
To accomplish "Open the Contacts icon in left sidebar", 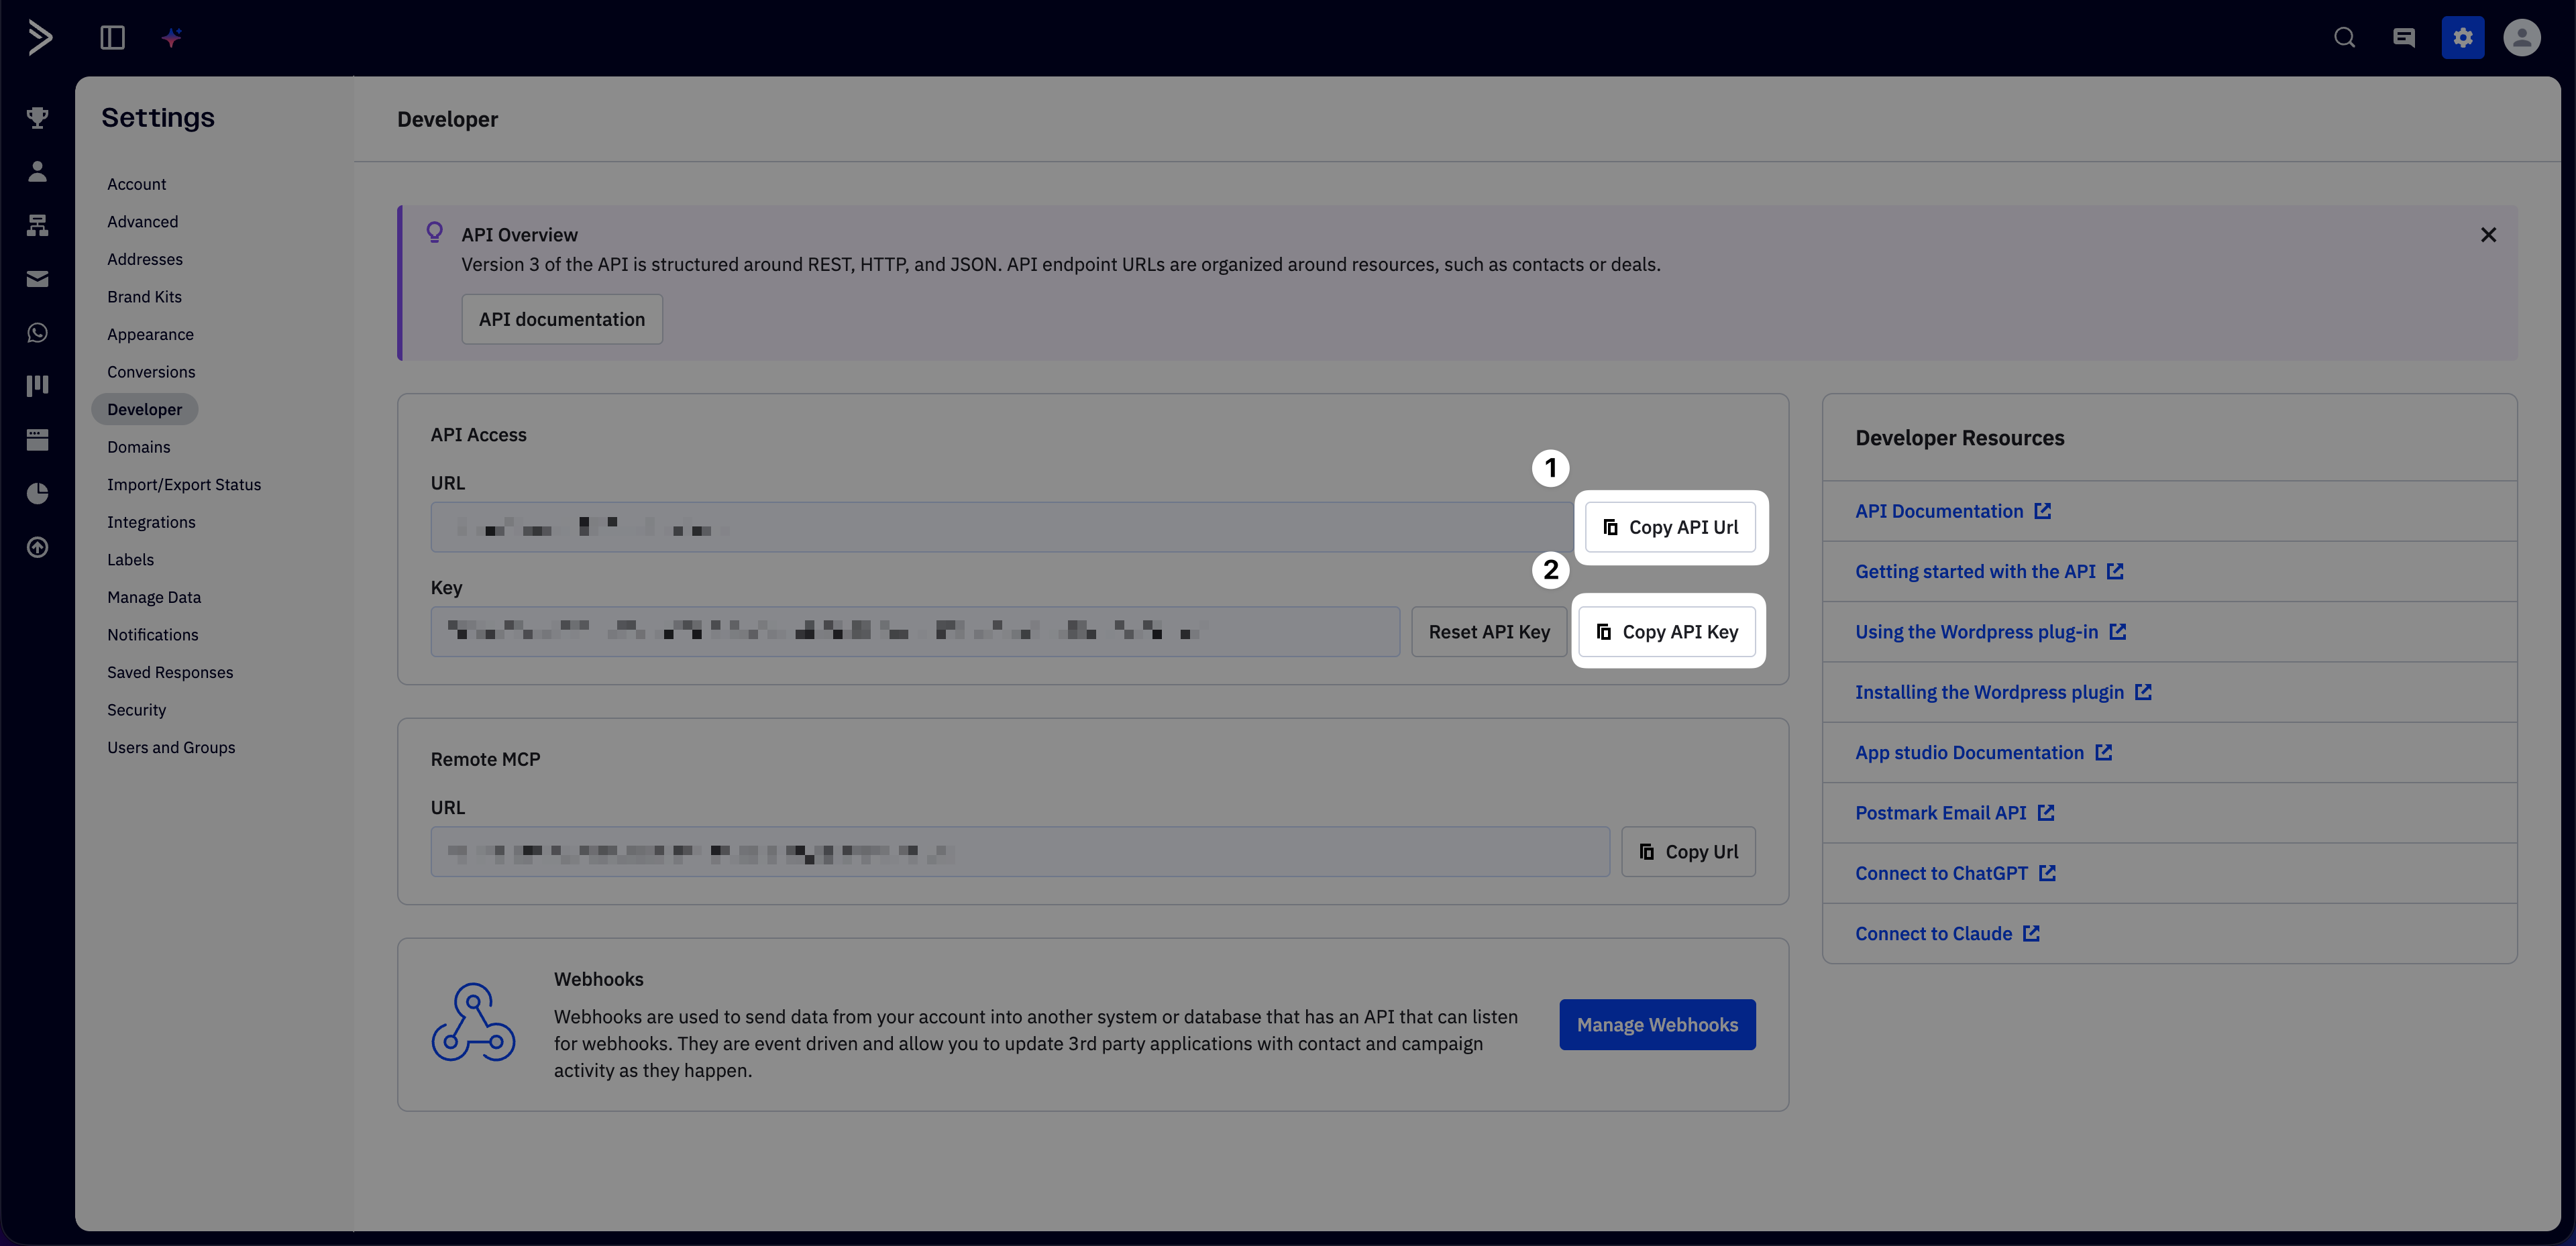I will (38, 172).
